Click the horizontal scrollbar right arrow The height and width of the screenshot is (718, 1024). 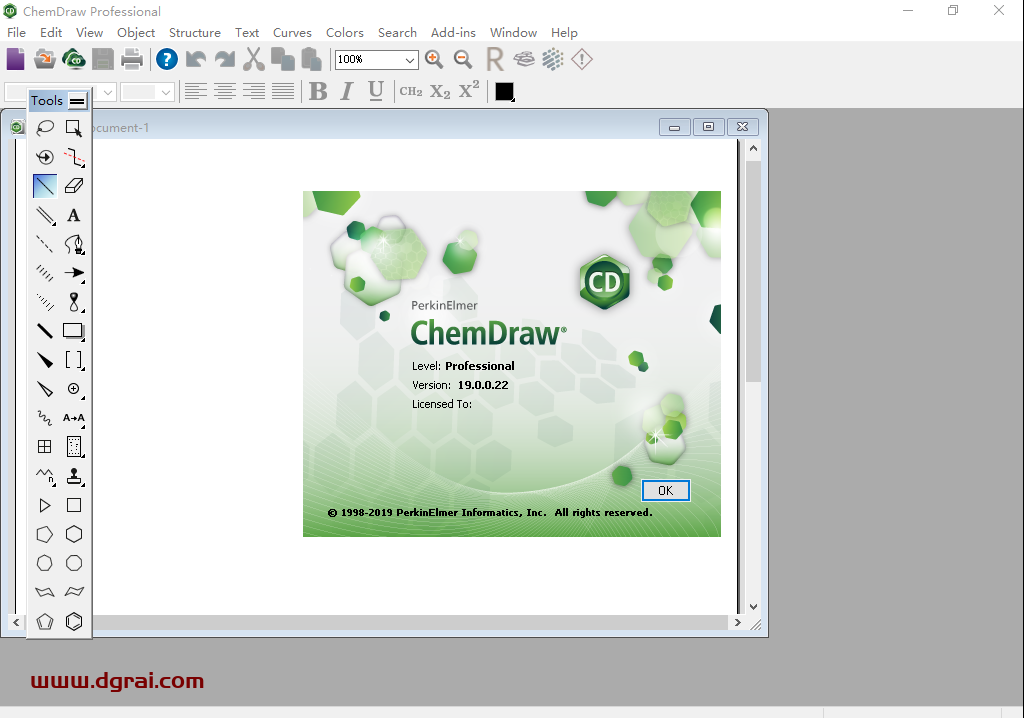(x=737, y=623)
